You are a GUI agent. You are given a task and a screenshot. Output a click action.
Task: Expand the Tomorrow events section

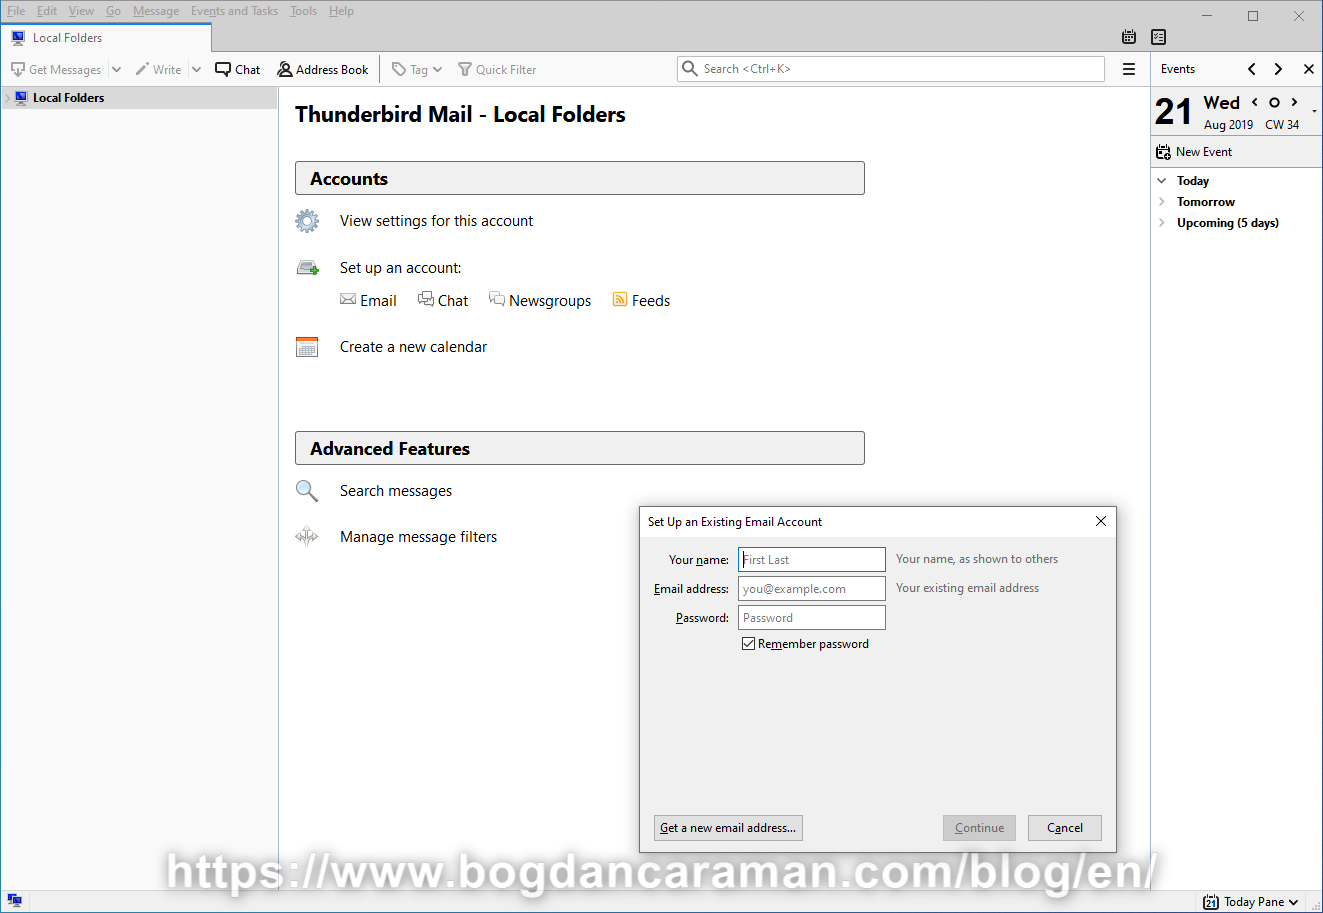pyautogui.click(x=1162, y=202)
